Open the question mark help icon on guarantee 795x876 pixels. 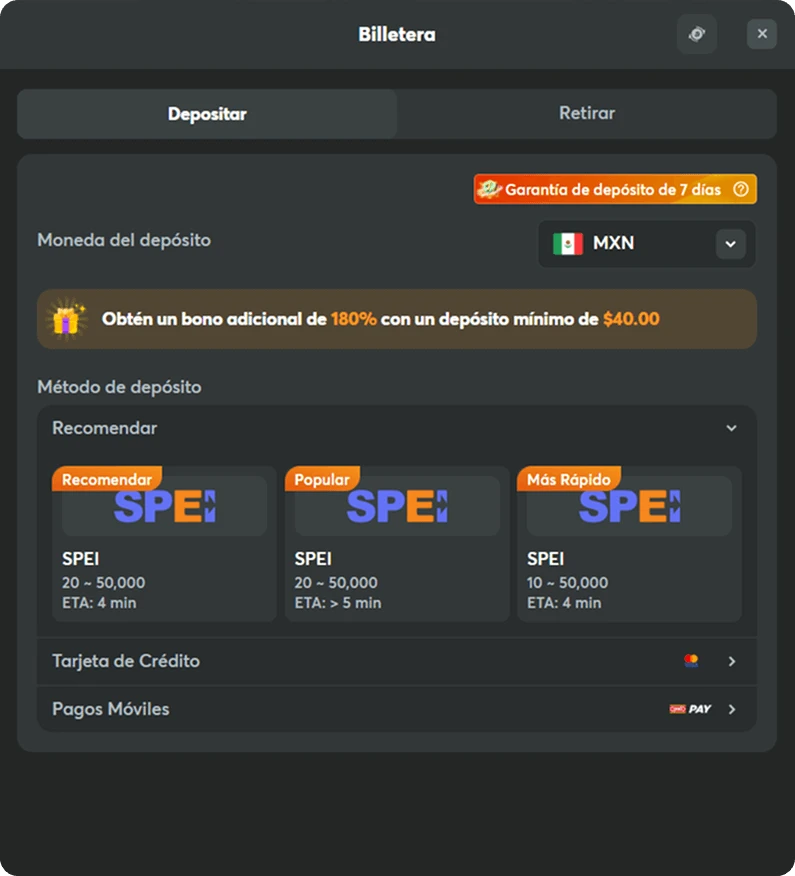pyautogui.click(x=741, y=188)
